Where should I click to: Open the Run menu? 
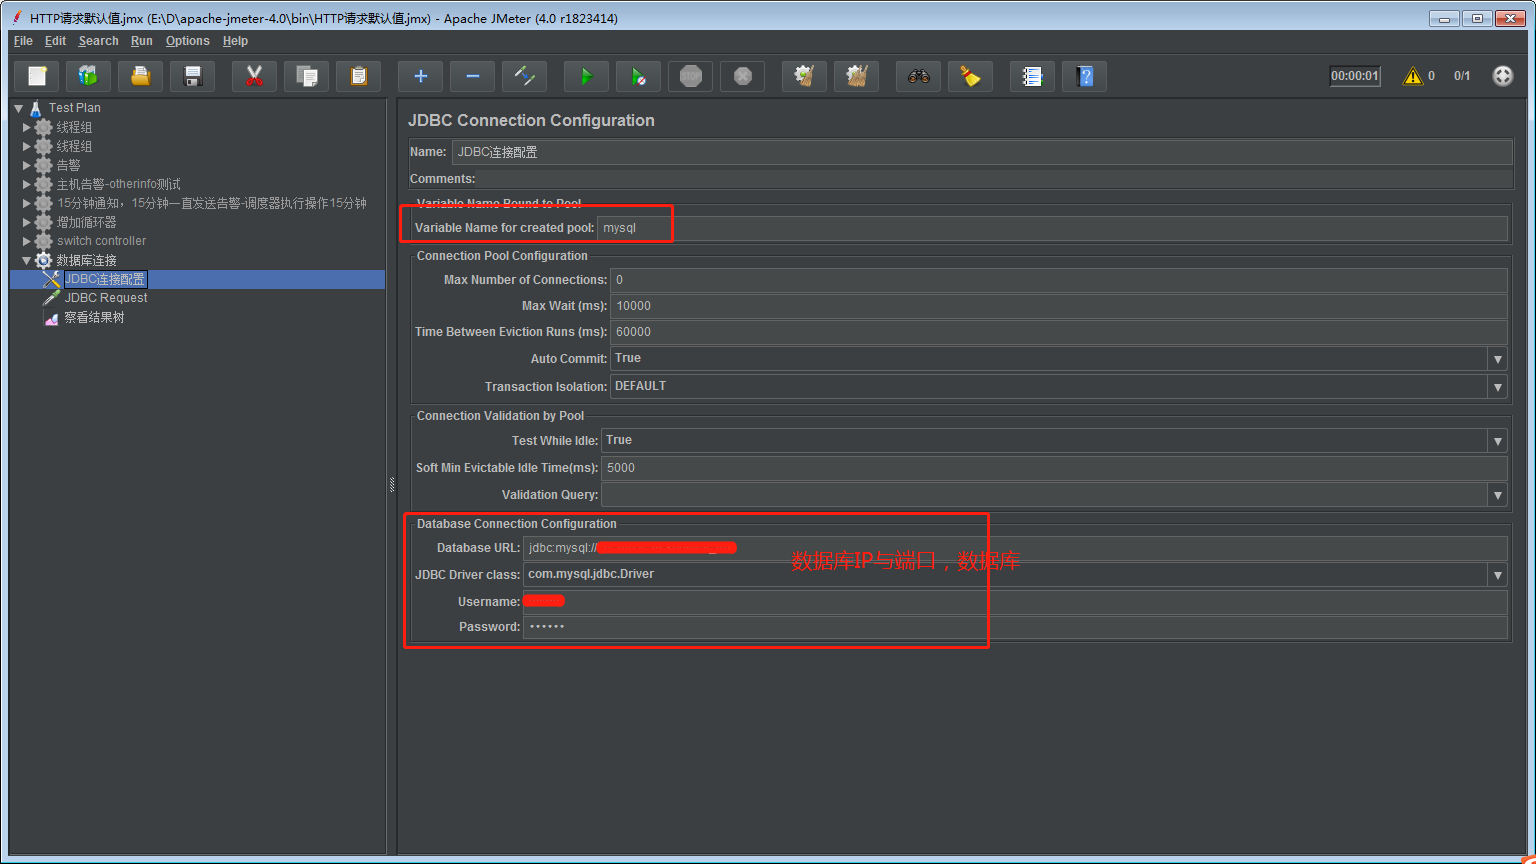(142, 41)
